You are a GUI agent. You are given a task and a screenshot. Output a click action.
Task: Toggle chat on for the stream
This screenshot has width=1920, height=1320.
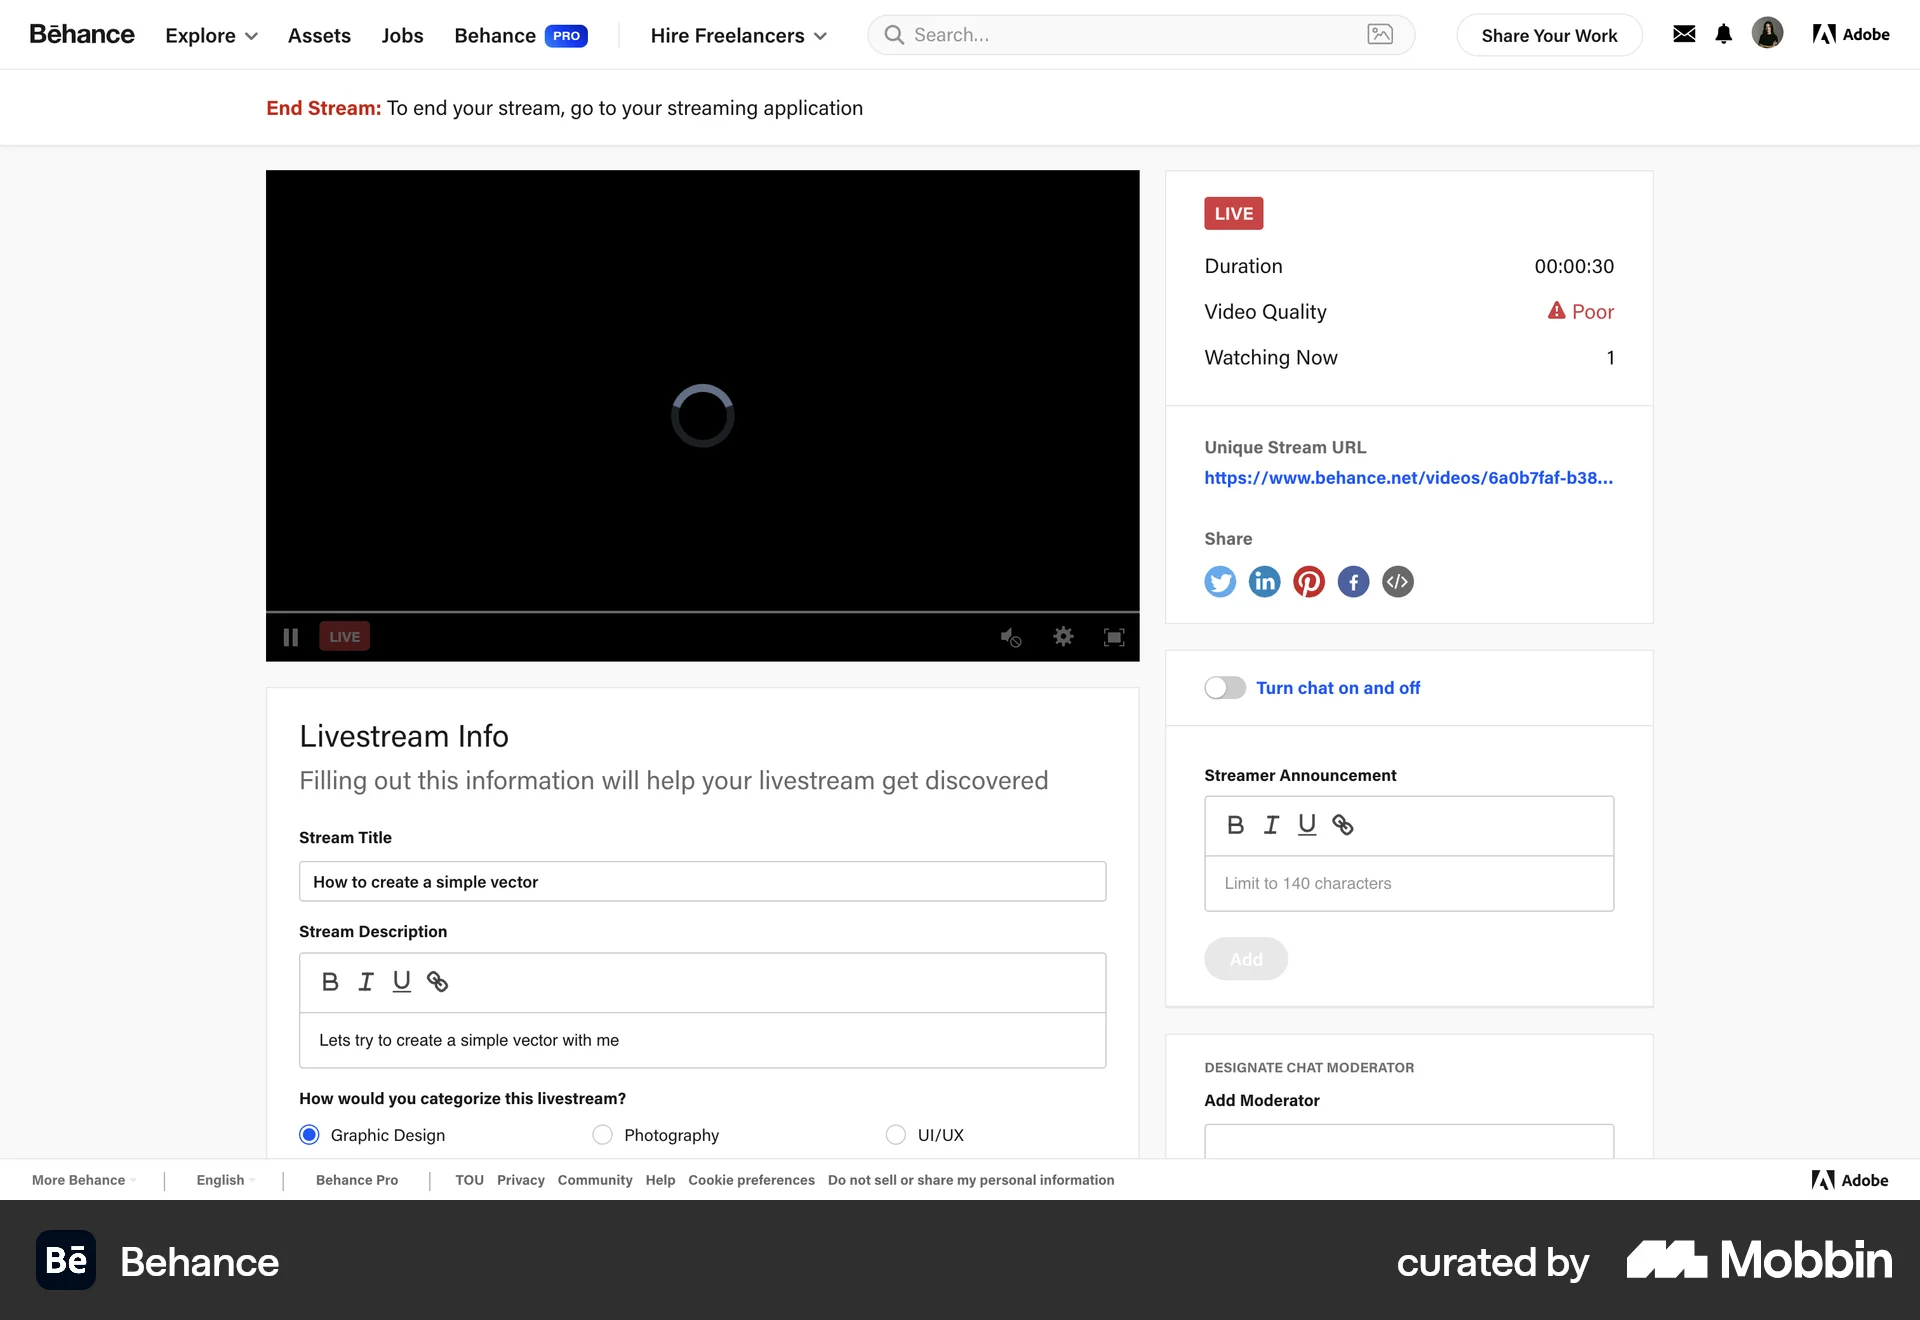[1224, 687]
